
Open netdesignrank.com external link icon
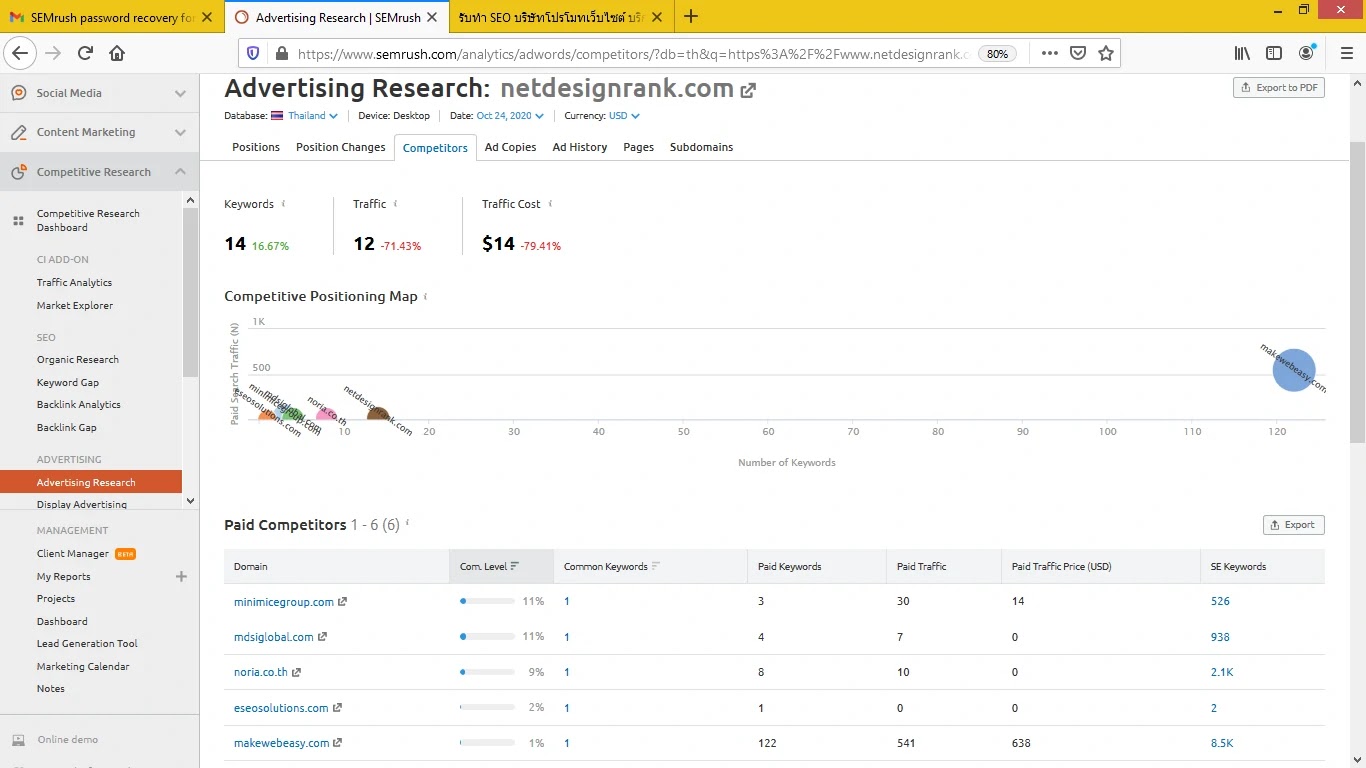(748, 91)
